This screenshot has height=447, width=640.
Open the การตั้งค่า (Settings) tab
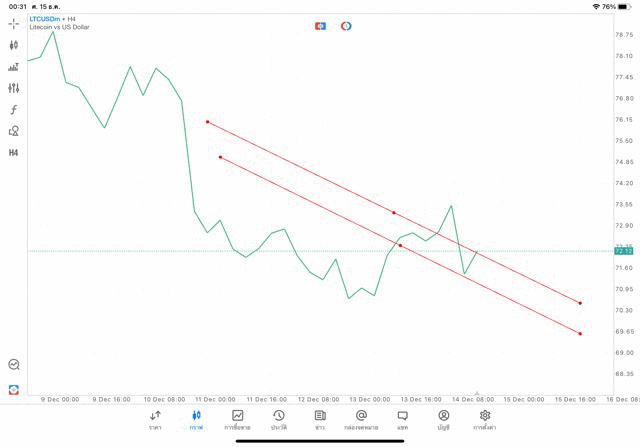tap(485, 420)
